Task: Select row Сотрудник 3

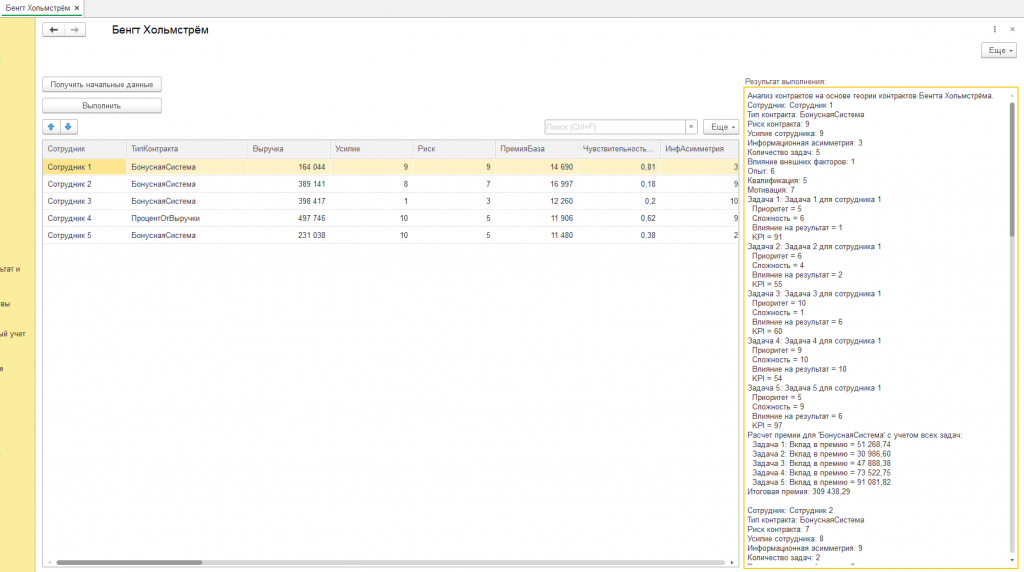Action: [391, 201]
